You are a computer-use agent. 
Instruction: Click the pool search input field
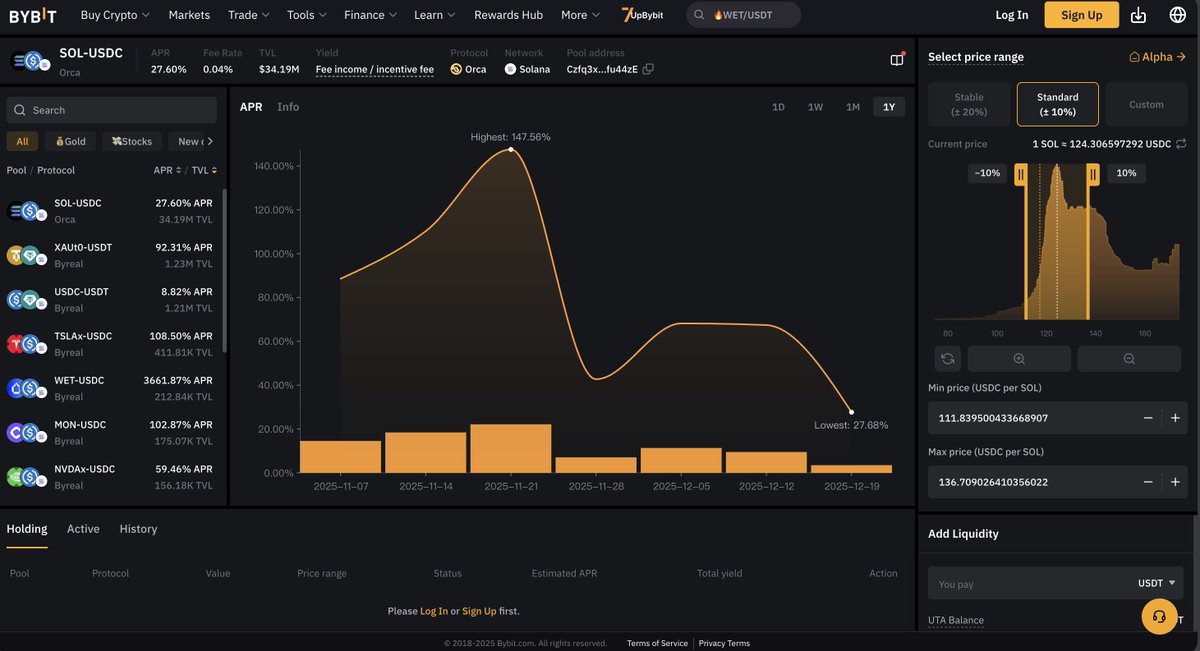click(x=111, y=109)
